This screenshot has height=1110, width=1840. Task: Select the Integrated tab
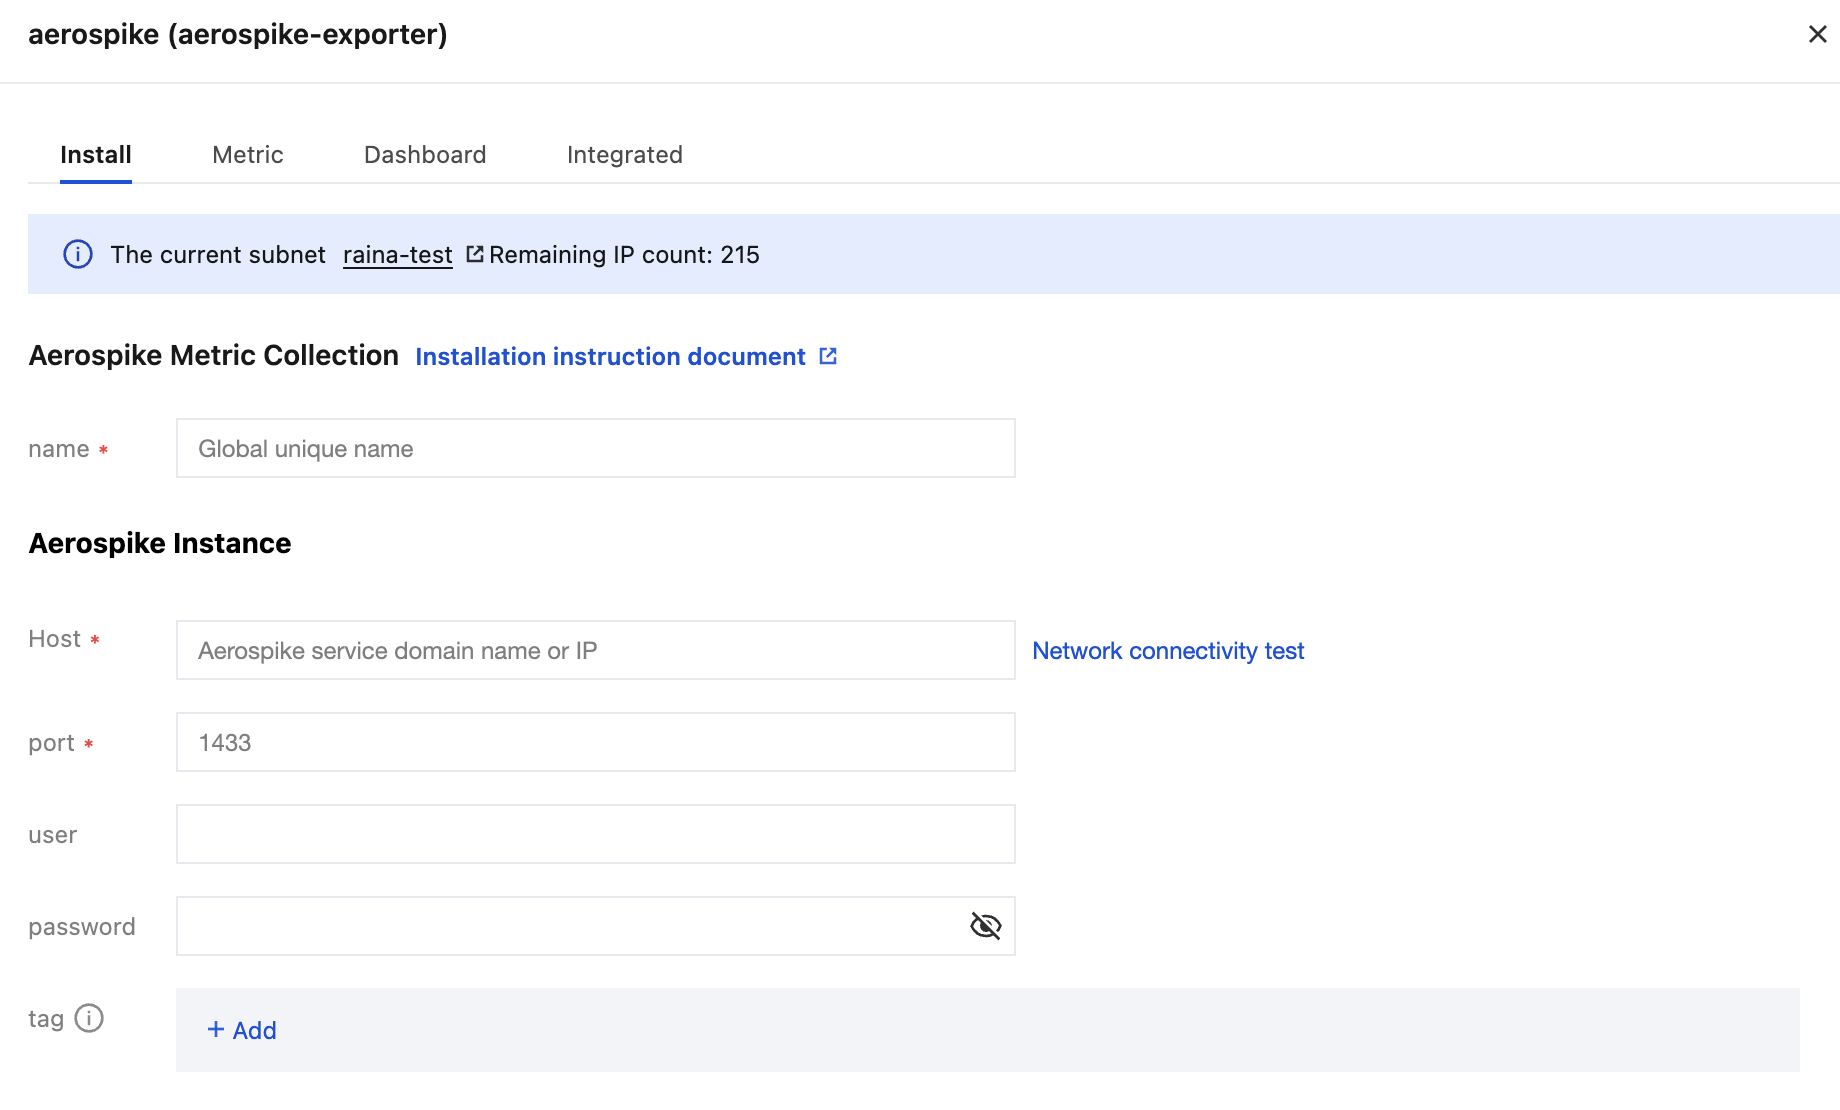point(625,155)
